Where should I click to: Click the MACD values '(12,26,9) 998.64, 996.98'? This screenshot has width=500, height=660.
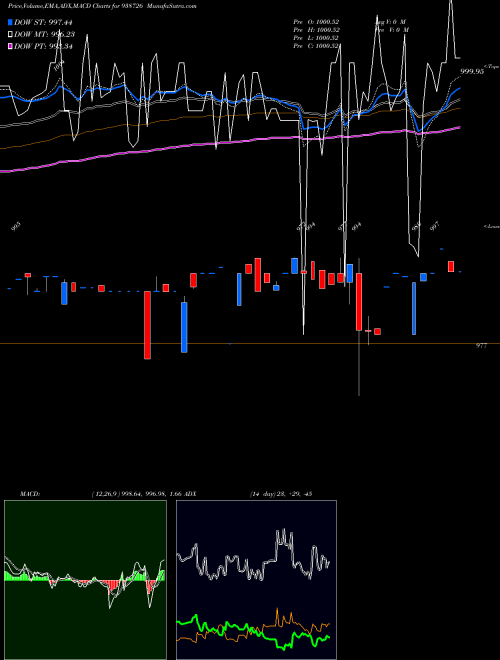pos(129,494)
